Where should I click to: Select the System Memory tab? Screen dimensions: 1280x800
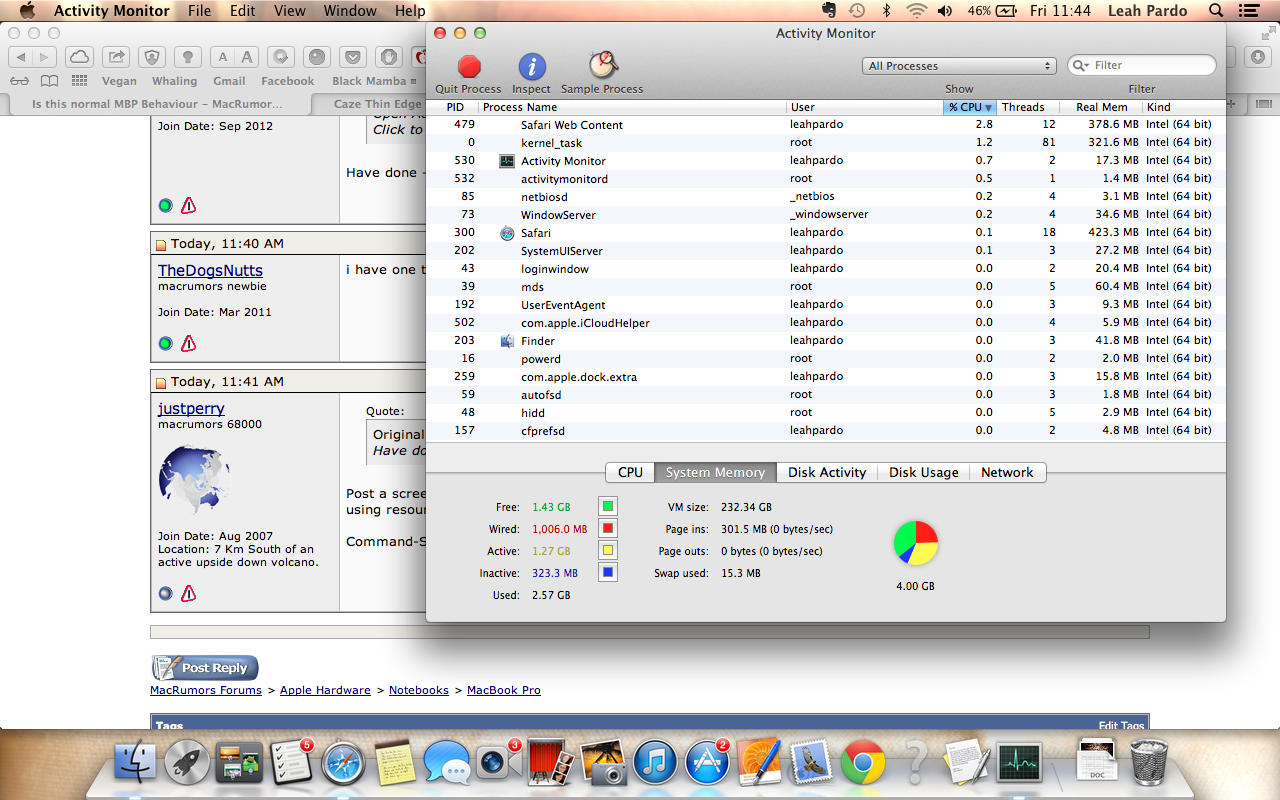tap(715, 472)
